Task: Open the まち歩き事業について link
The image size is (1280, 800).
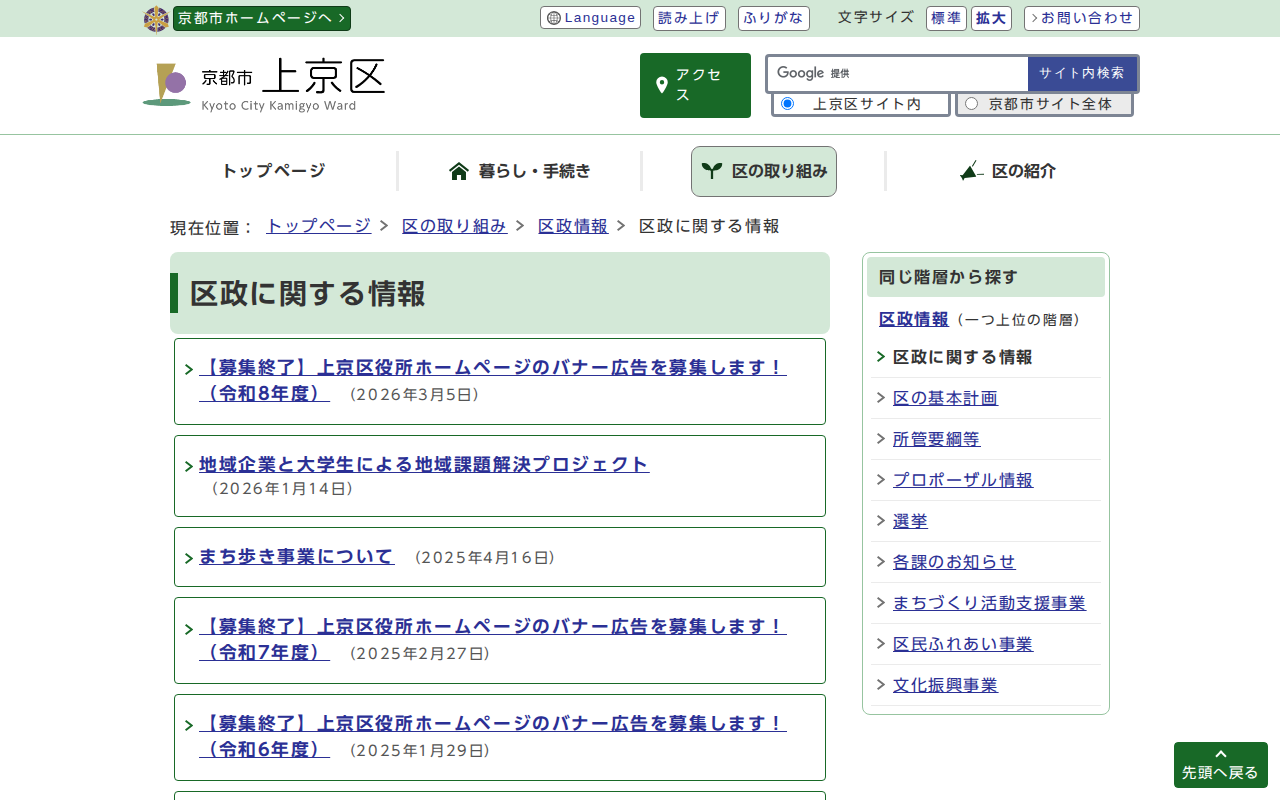Action: coord(296,556)
